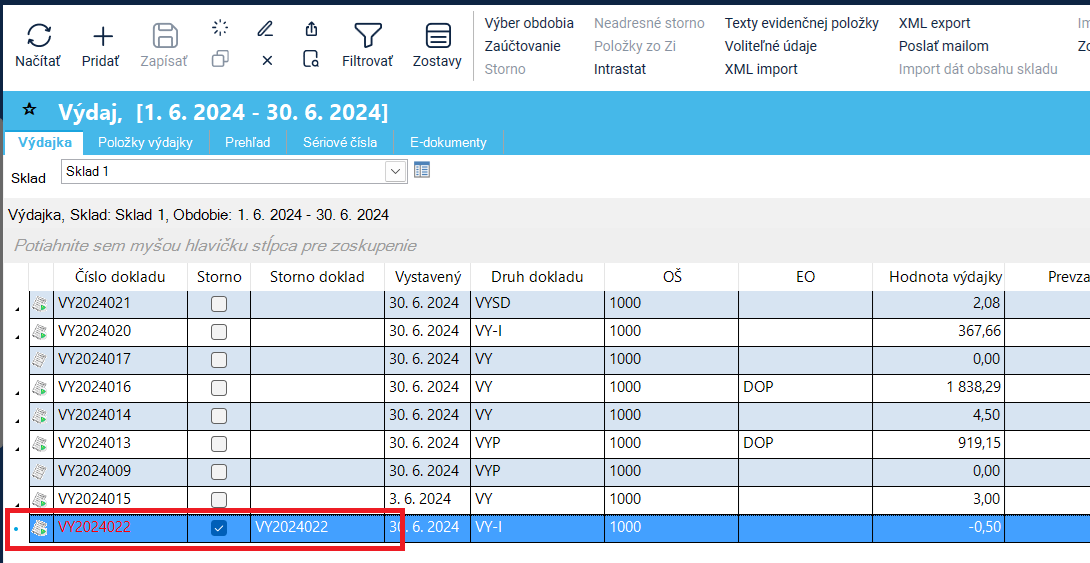Check Storno box for VY2024021
The height and width of the screenshot is (563, 1090).
218,304
